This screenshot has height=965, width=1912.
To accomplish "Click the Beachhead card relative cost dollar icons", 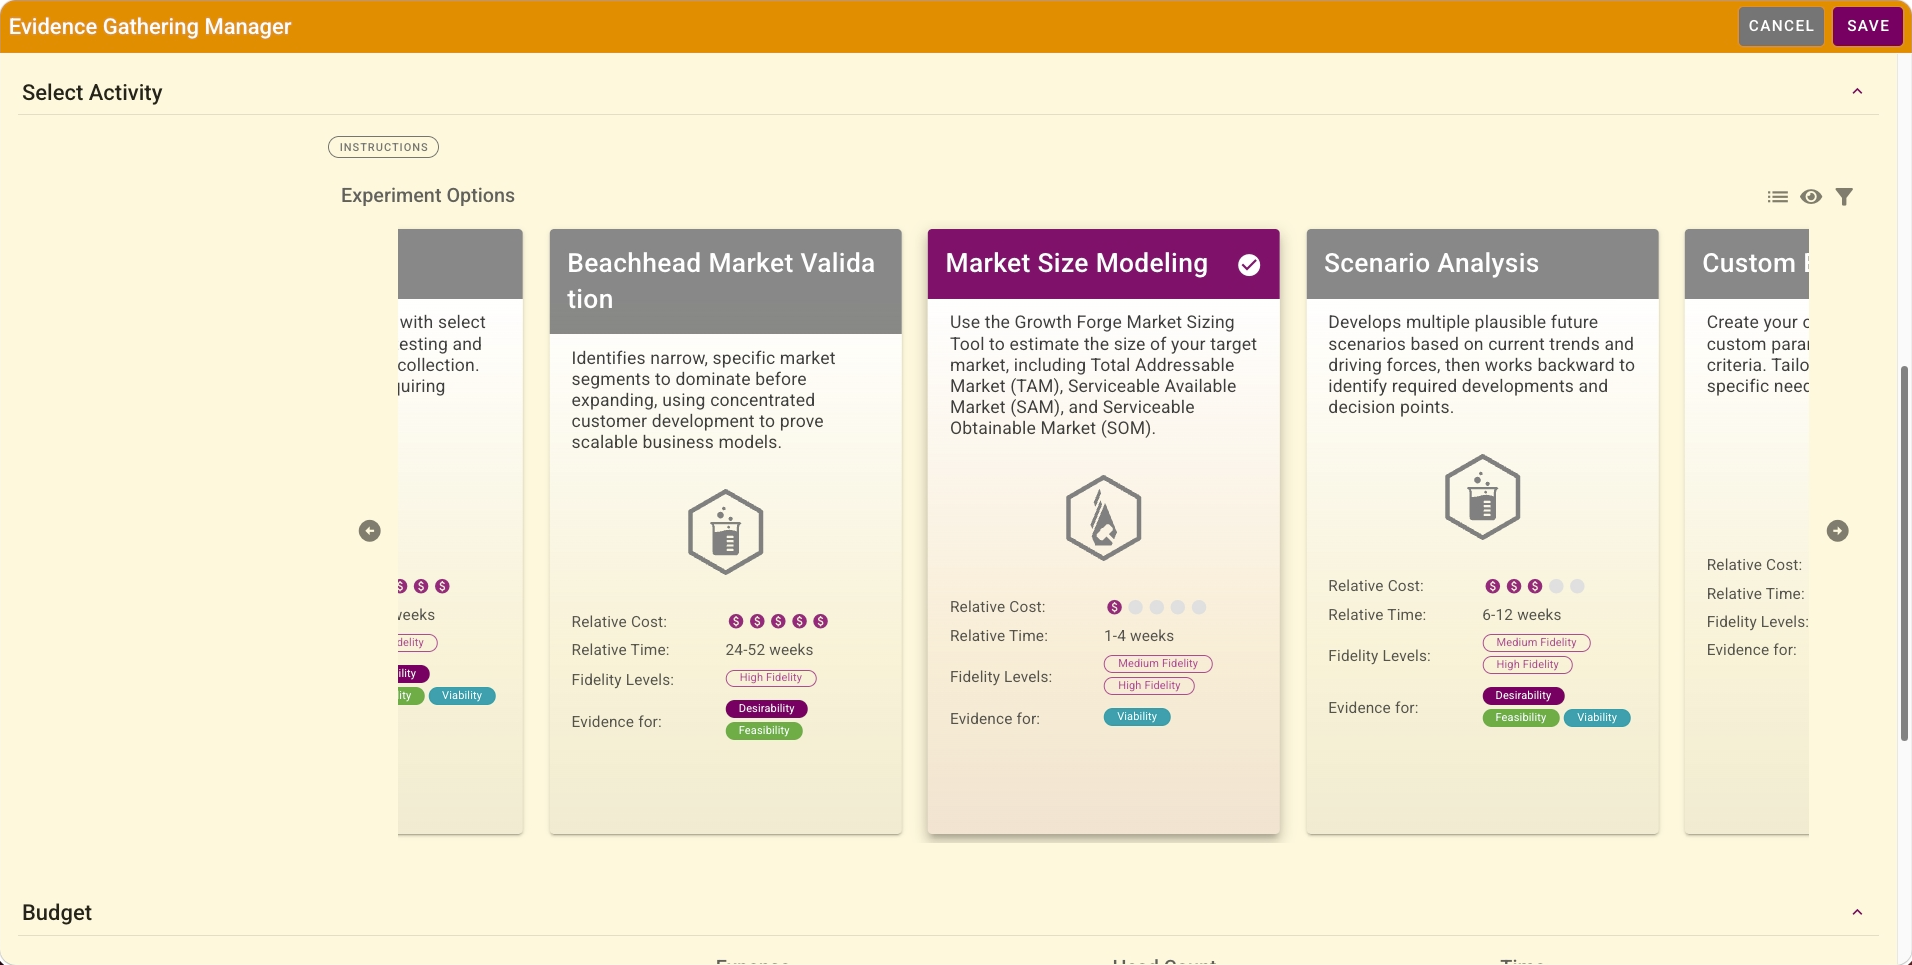I will pos(778,621).
